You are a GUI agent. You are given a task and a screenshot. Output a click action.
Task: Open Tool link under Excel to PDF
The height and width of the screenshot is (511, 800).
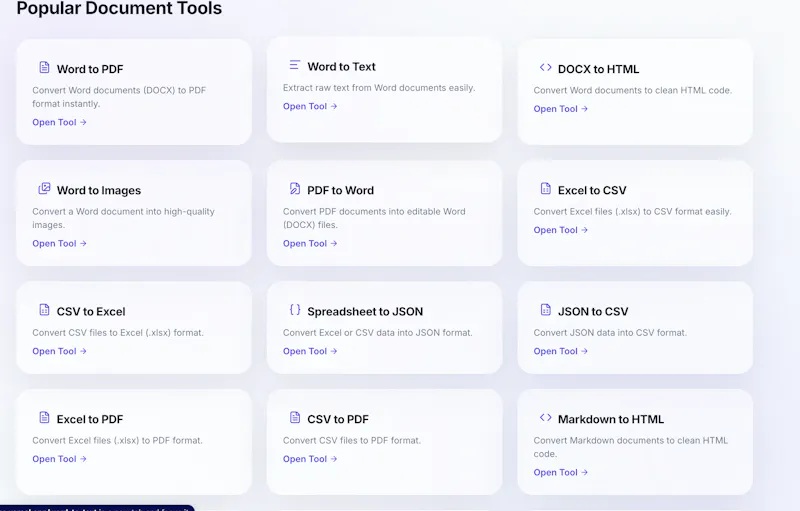[x=59, y=459]
